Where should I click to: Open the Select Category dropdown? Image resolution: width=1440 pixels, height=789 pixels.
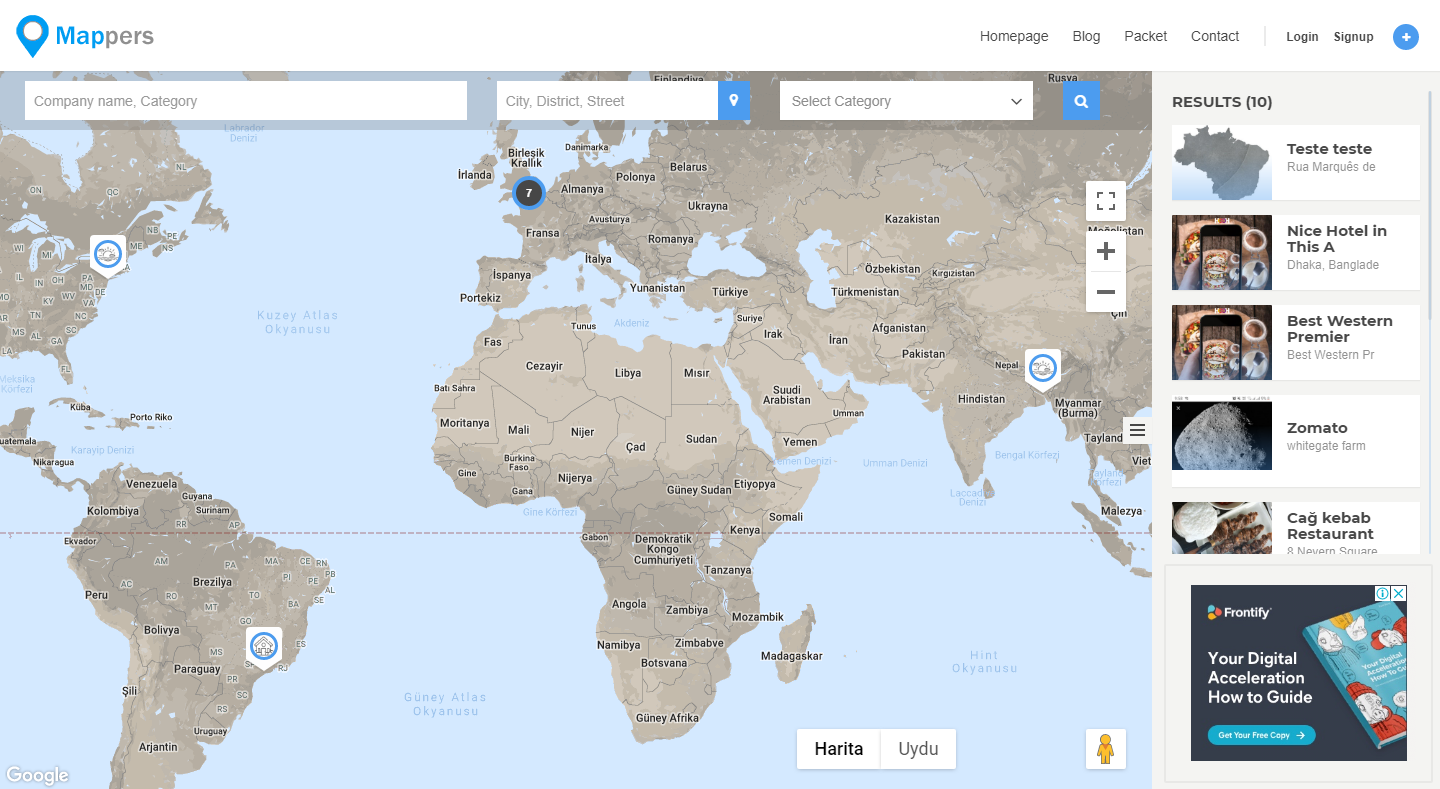click(906, 101)
